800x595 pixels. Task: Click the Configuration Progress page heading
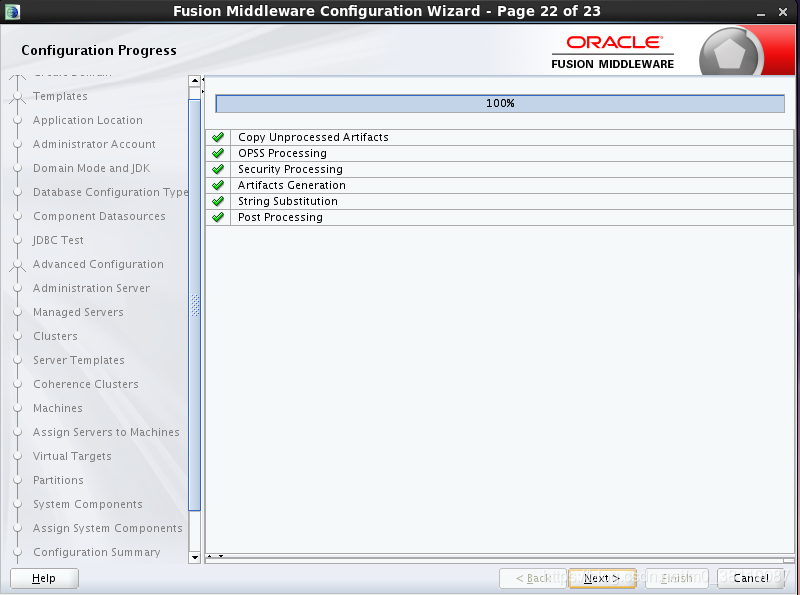click(99, 51)
